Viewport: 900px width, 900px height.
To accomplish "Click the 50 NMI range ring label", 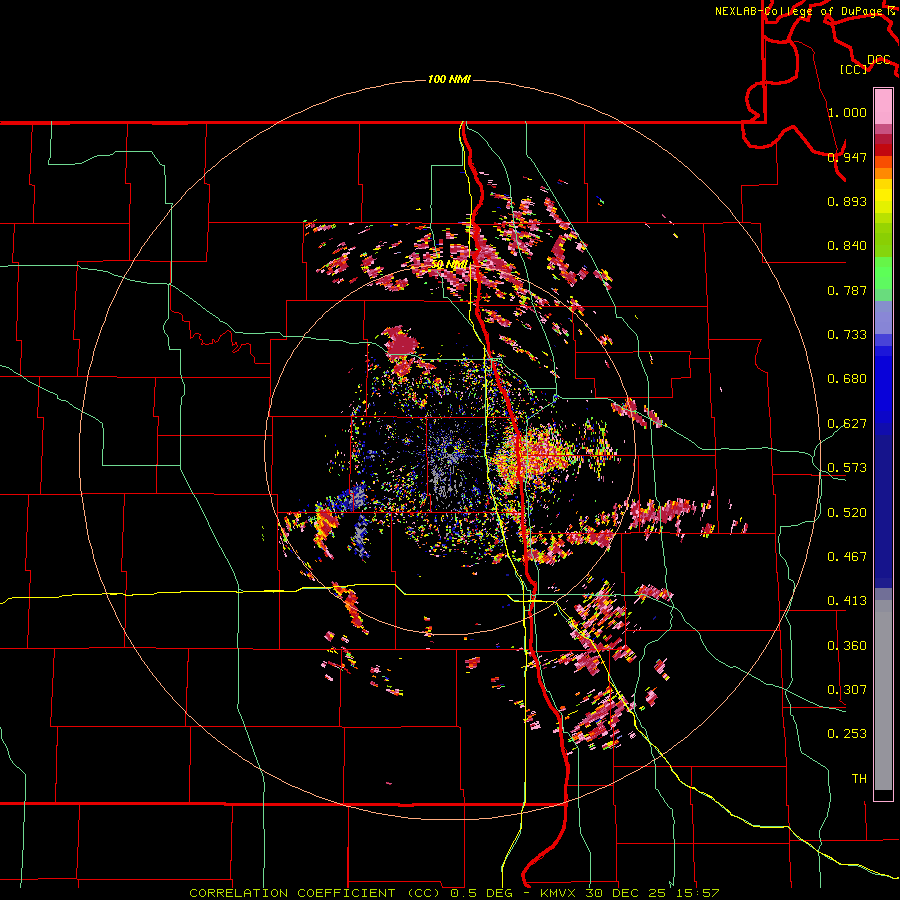I will tap(449, 265).
